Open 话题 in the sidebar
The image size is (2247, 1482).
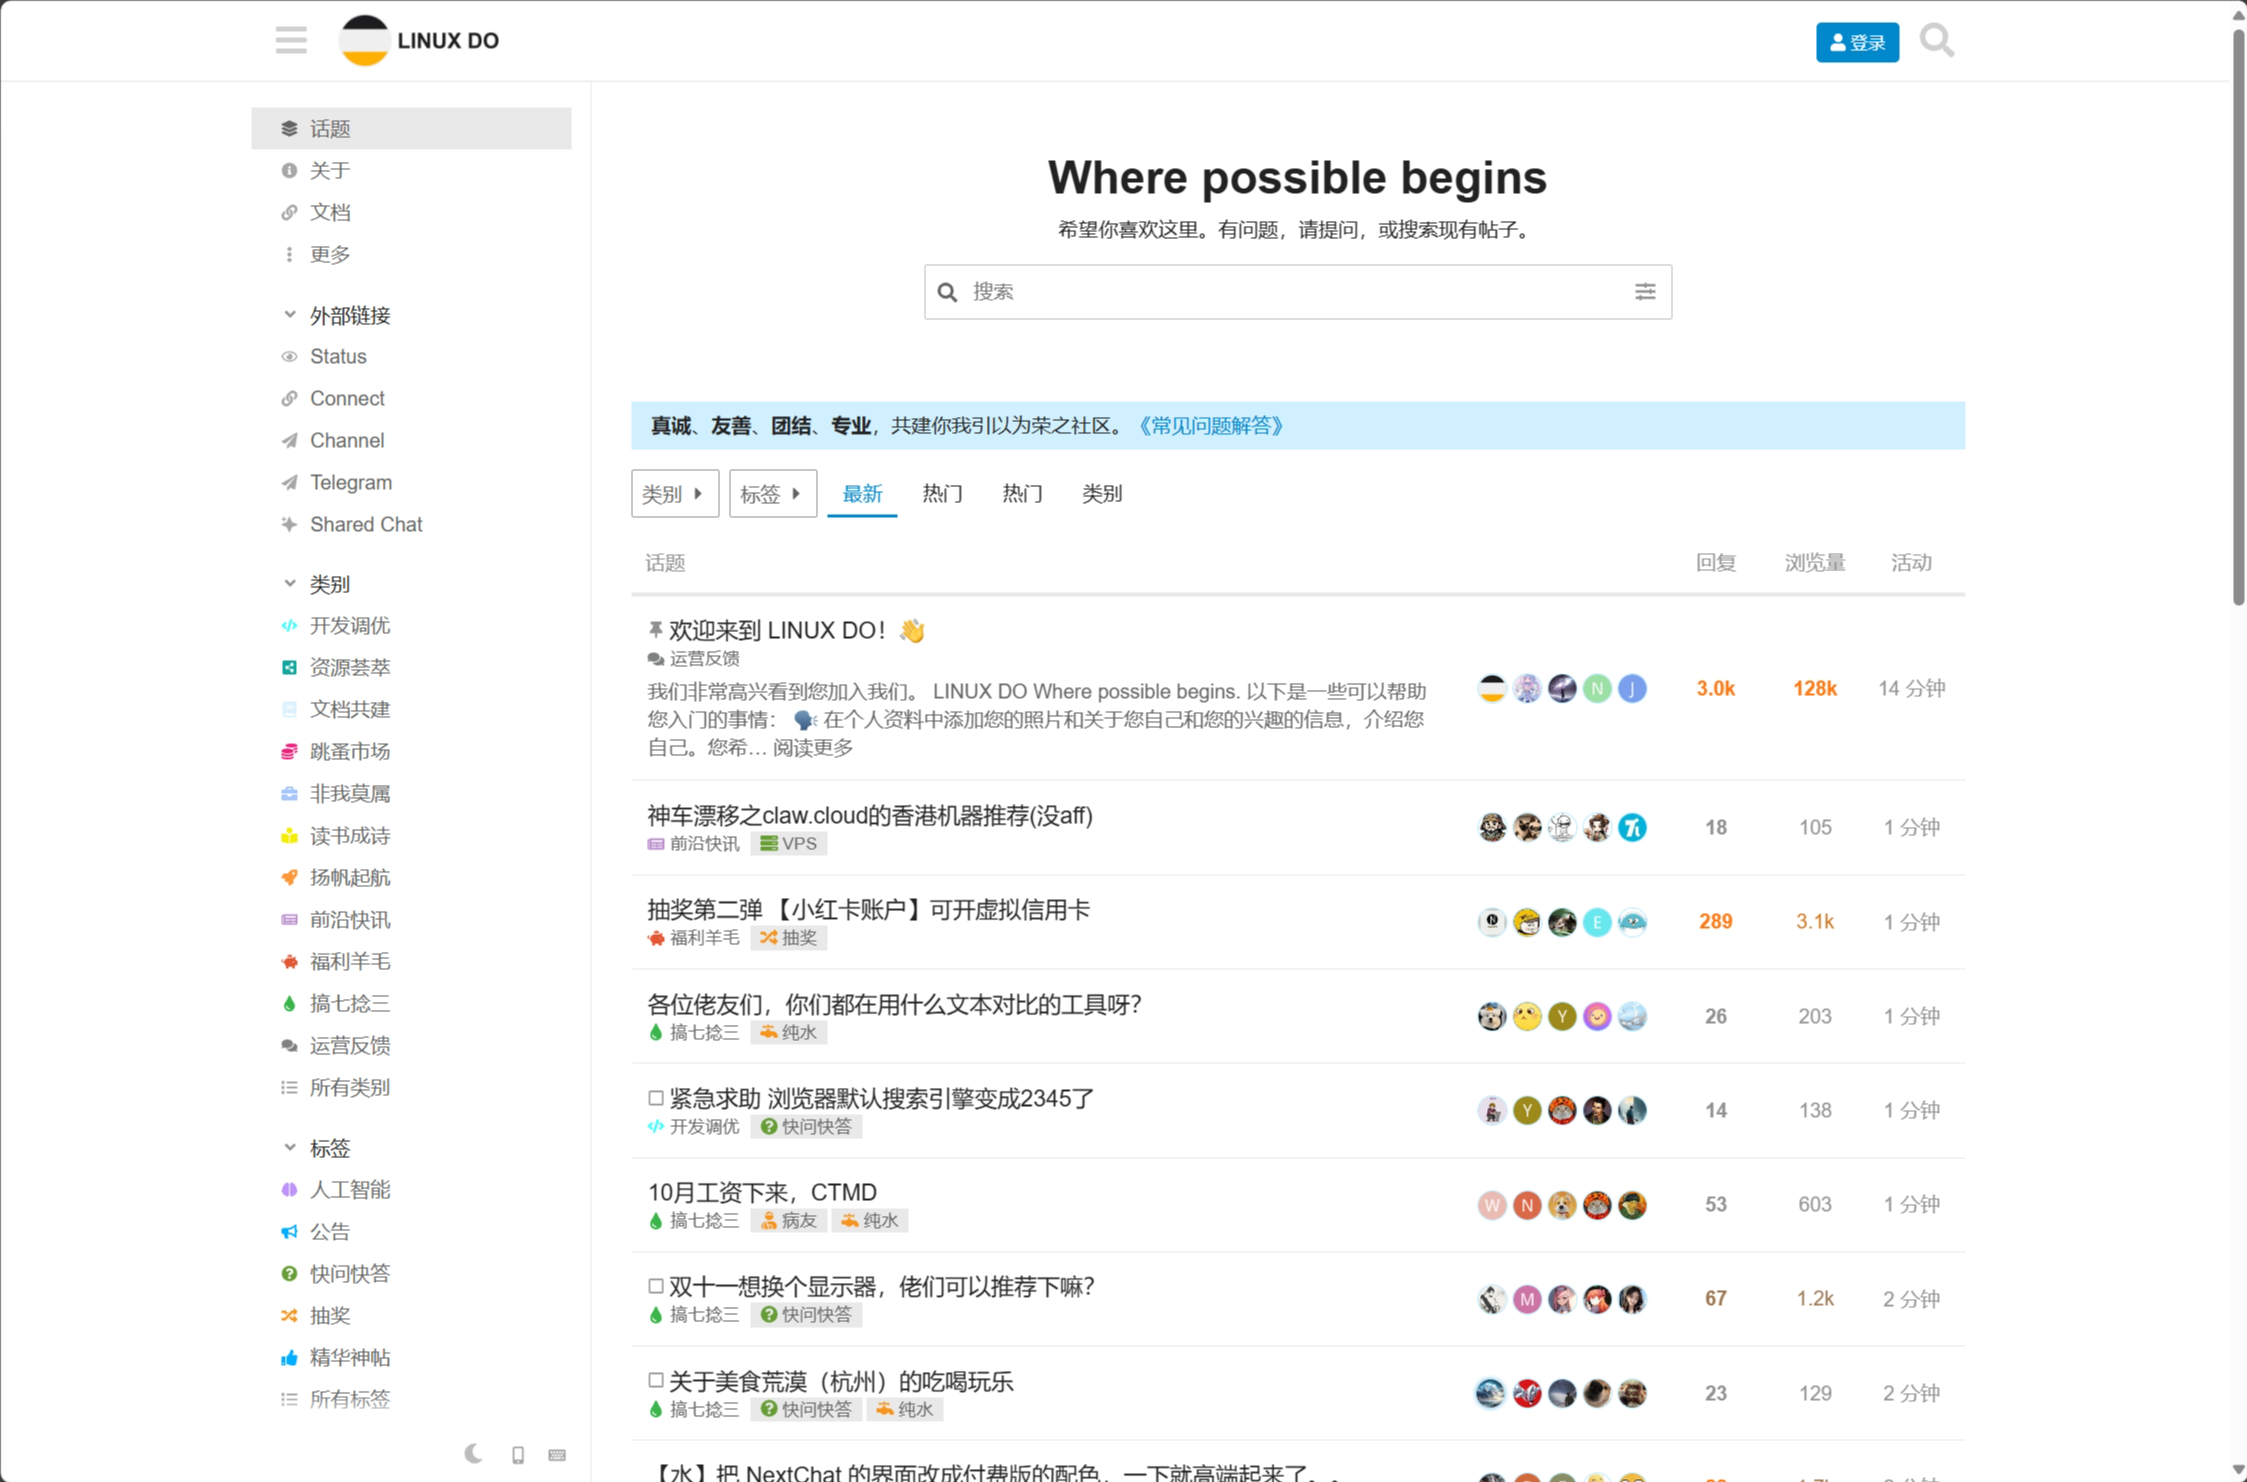[411, 128]
